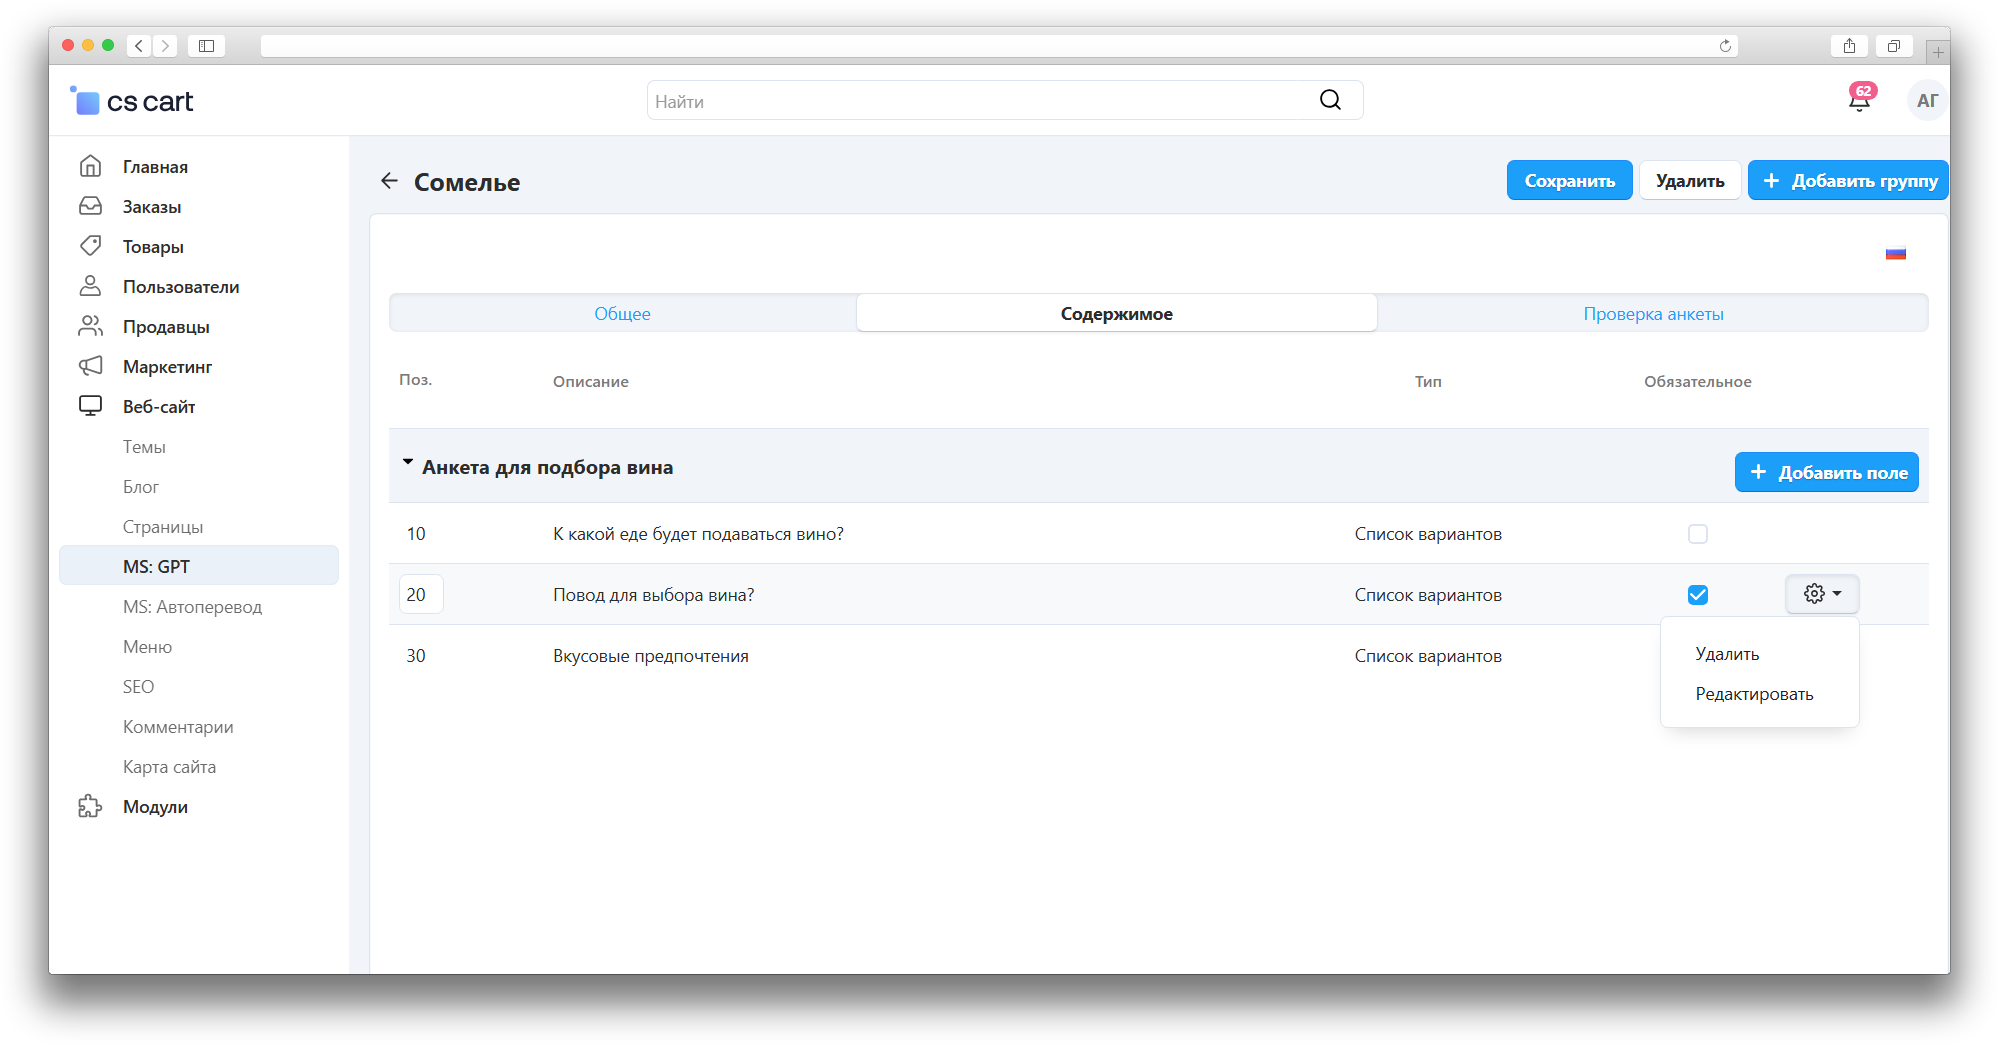
Task: Click the Маркетинг megaphone icon
Action: (90, 367)
